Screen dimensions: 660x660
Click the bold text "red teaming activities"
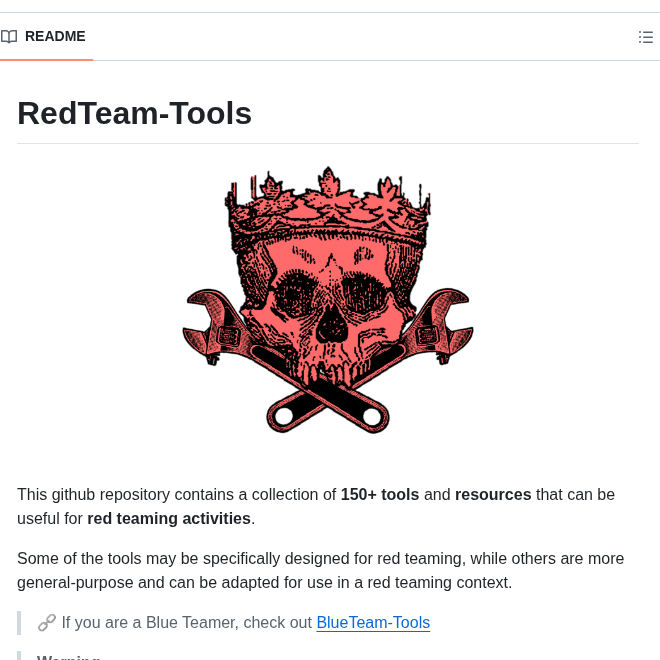click(169, 519)
